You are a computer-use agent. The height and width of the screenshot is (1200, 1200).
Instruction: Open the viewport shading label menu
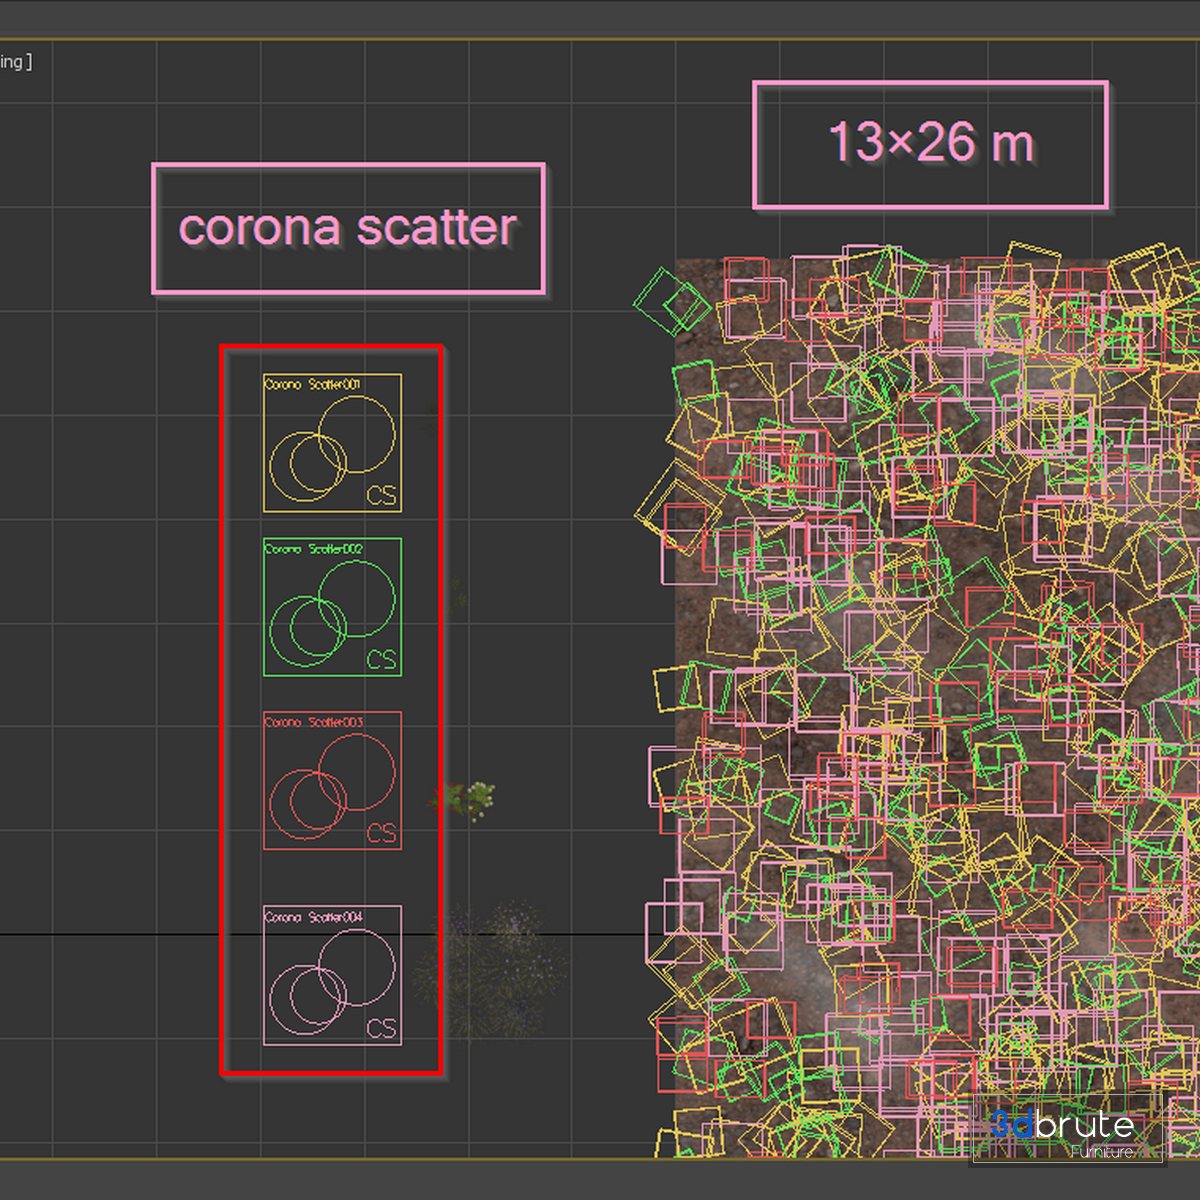16,62
